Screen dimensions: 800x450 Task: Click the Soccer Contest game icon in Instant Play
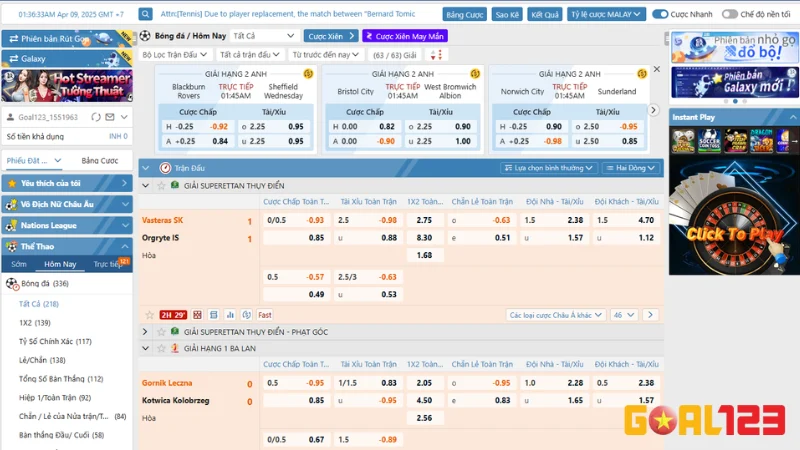708,143
